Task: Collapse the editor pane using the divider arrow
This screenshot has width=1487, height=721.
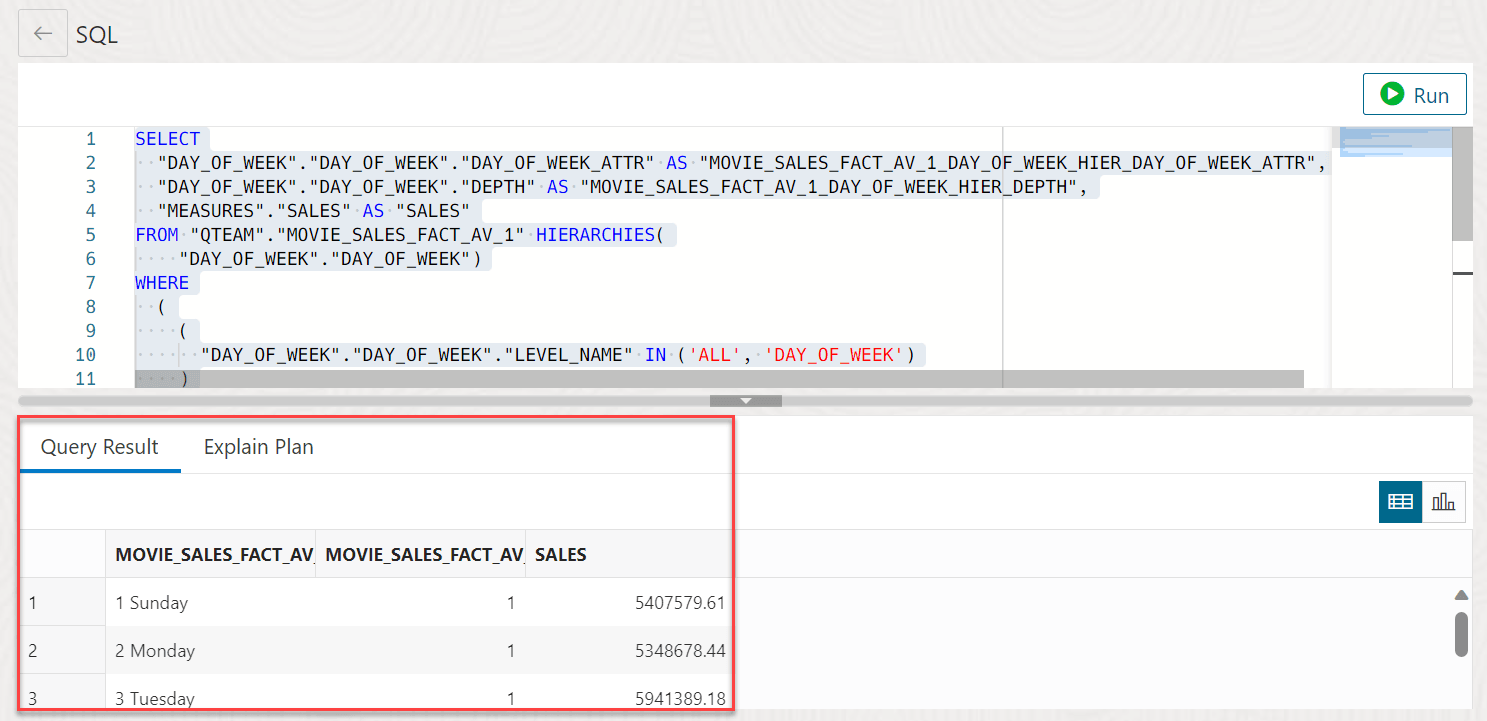Action: pos(746,399)
